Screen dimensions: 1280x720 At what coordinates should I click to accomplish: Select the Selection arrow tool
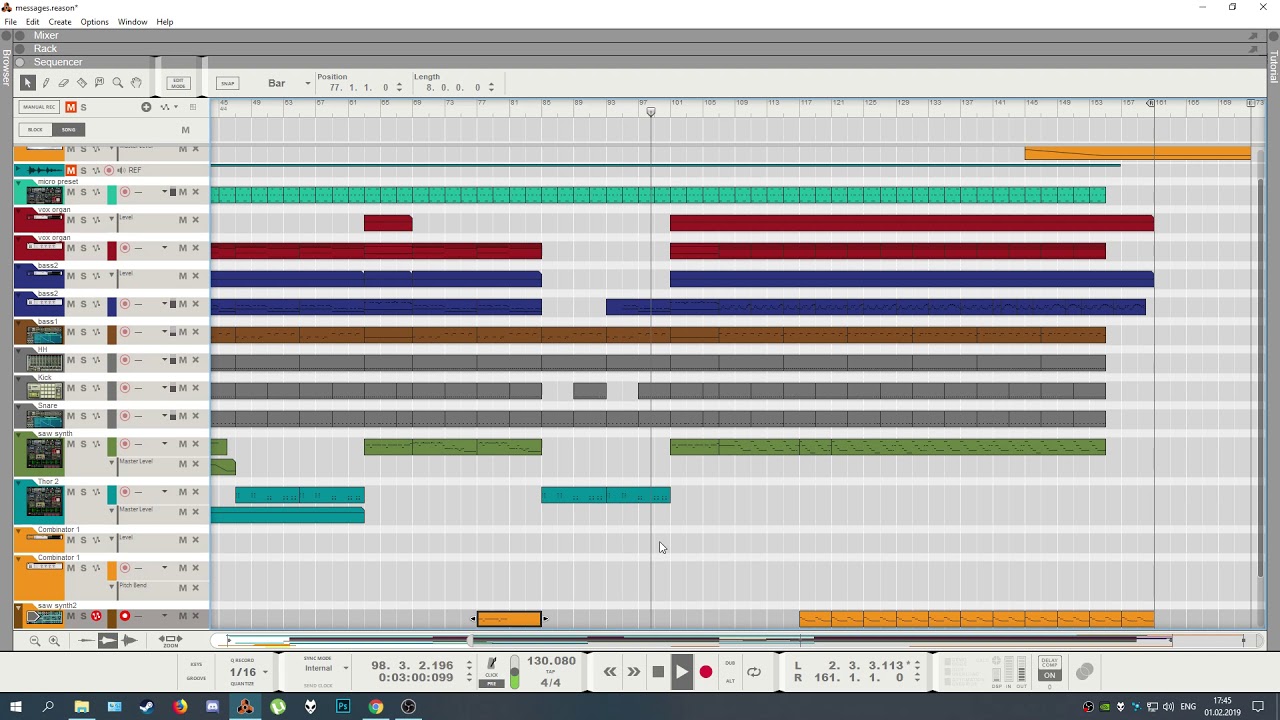click(x=27, y=83)
